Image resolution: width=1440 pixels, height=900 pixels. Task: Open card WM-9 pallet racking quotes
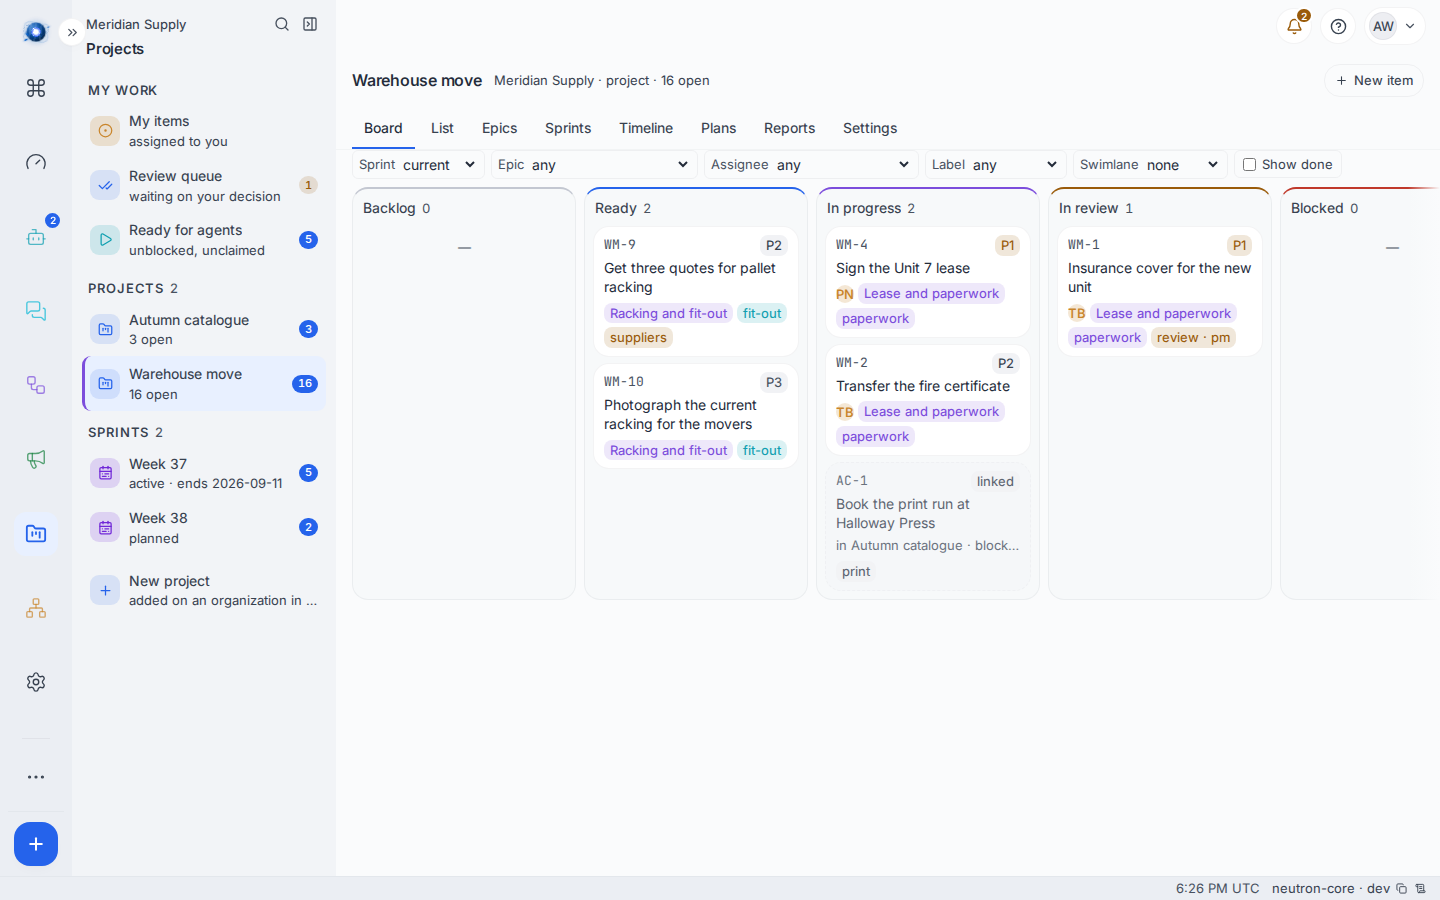point(696,291)
